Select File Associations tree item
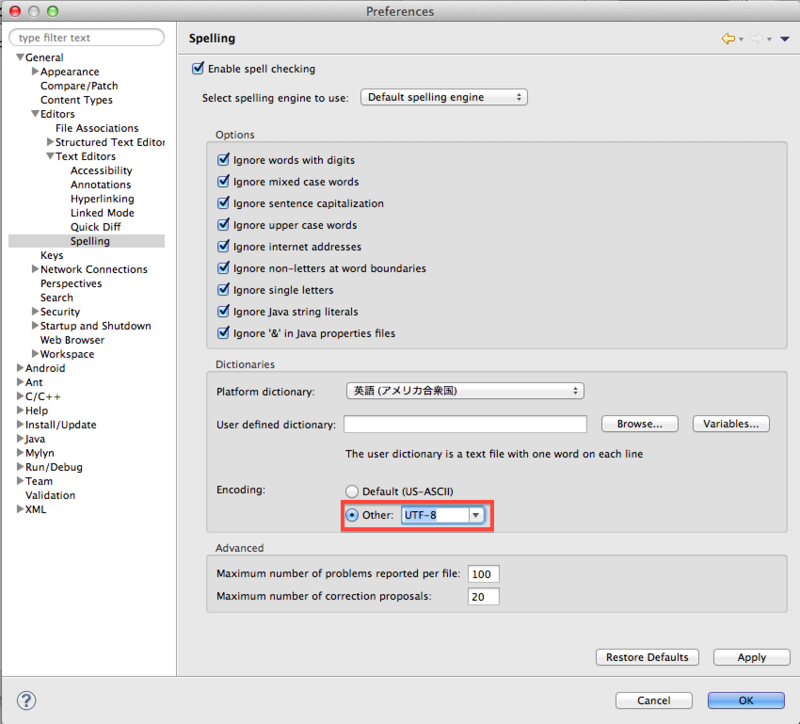This screenshot has height=724, width=800. (97, 128)
